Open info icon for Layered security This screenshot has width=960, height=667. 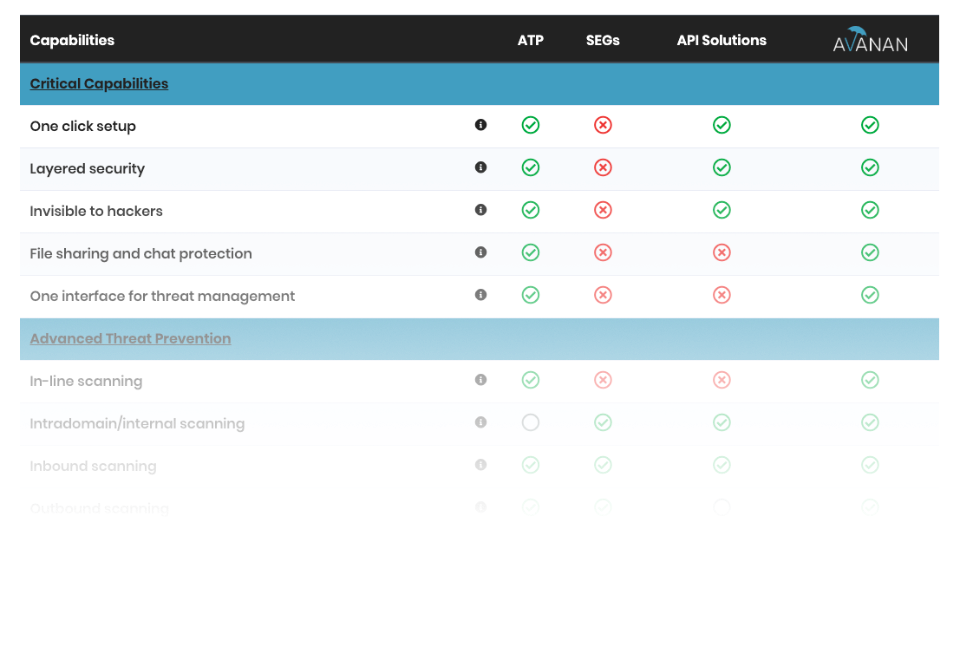pyautogui.click(x=481, y=167)
